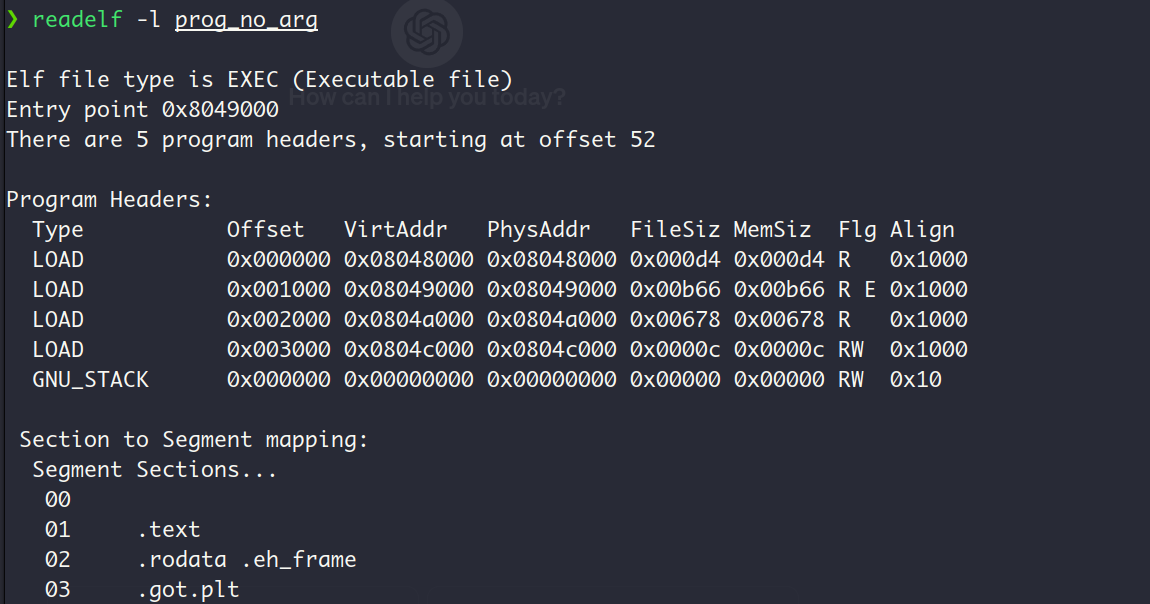
Task: Click the 0x00b66 file size value
Action: click(x=675, y=290)
